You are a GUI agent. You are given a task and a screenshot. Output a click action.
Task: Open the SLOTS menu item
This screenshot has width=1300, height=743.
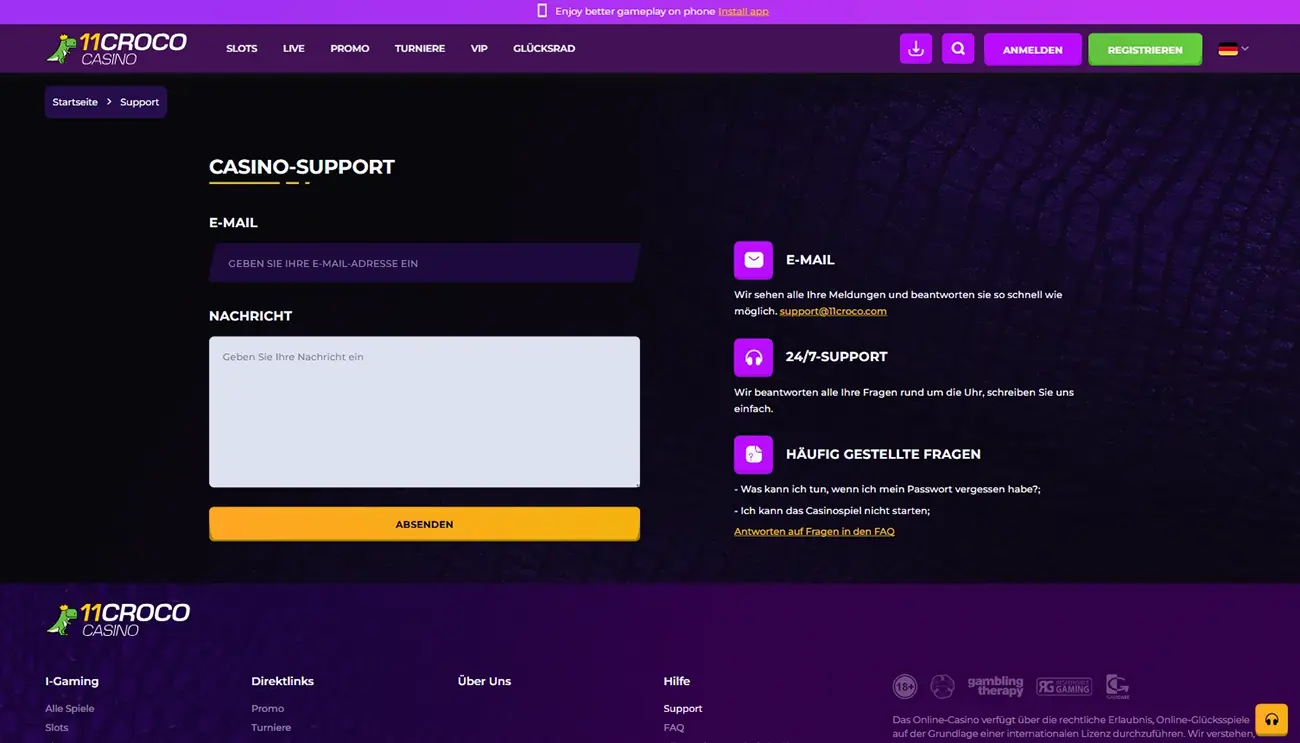(241, 48)
